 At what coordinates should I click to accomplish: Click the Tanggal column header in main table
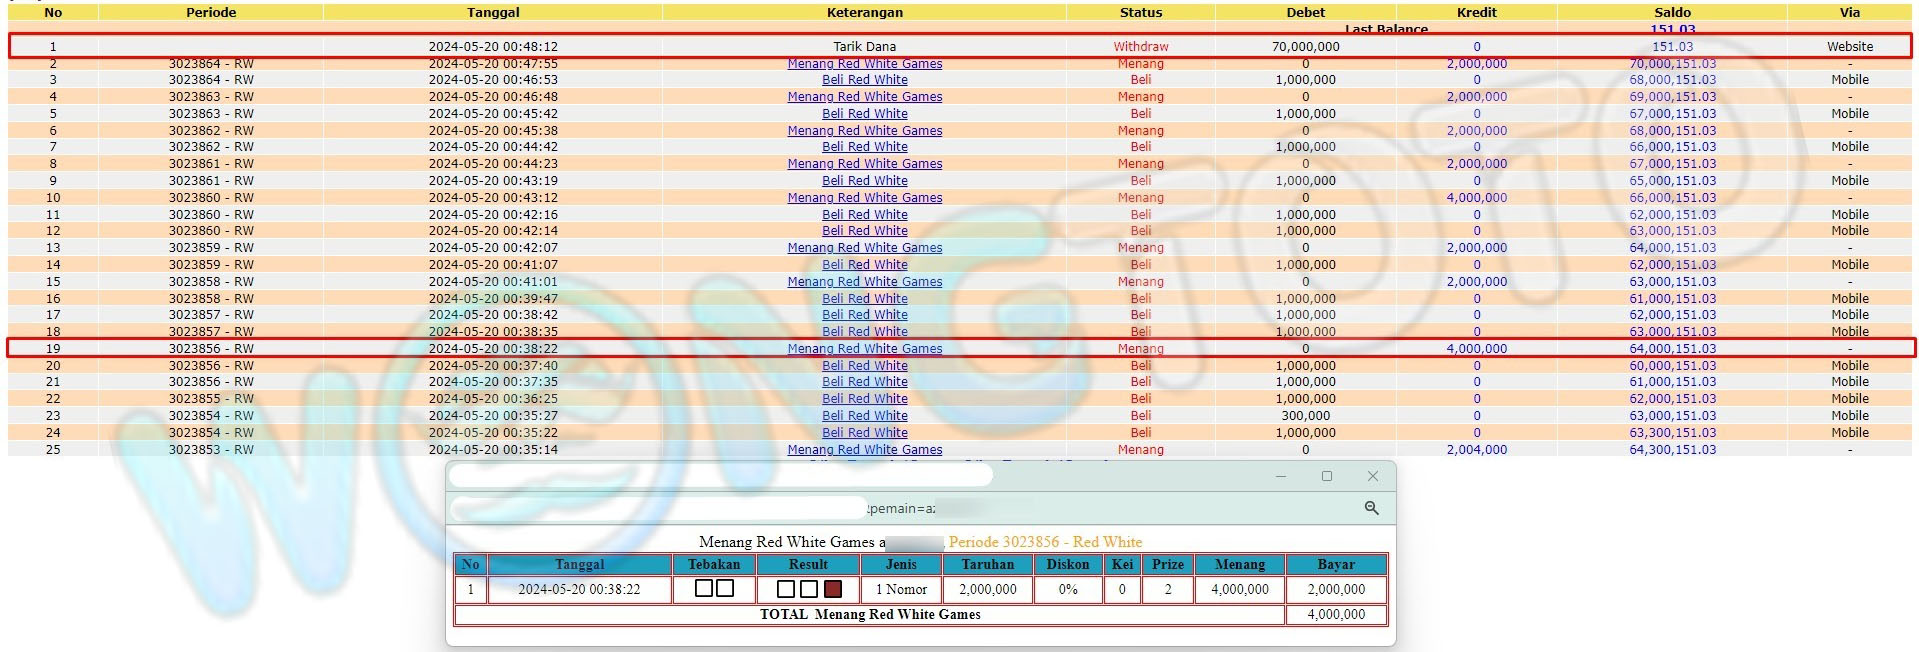[493, 13]
